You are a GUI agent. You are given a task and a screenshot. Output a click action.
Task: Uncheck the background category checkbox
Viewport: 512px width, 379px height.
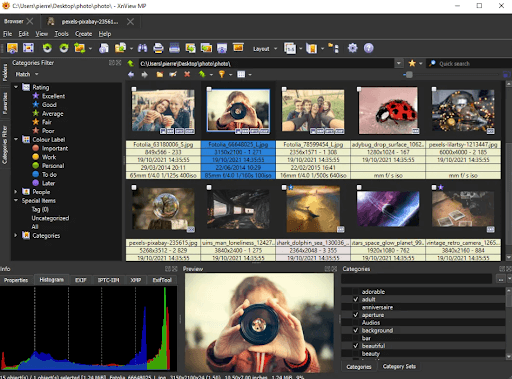(x=356, y=330)
